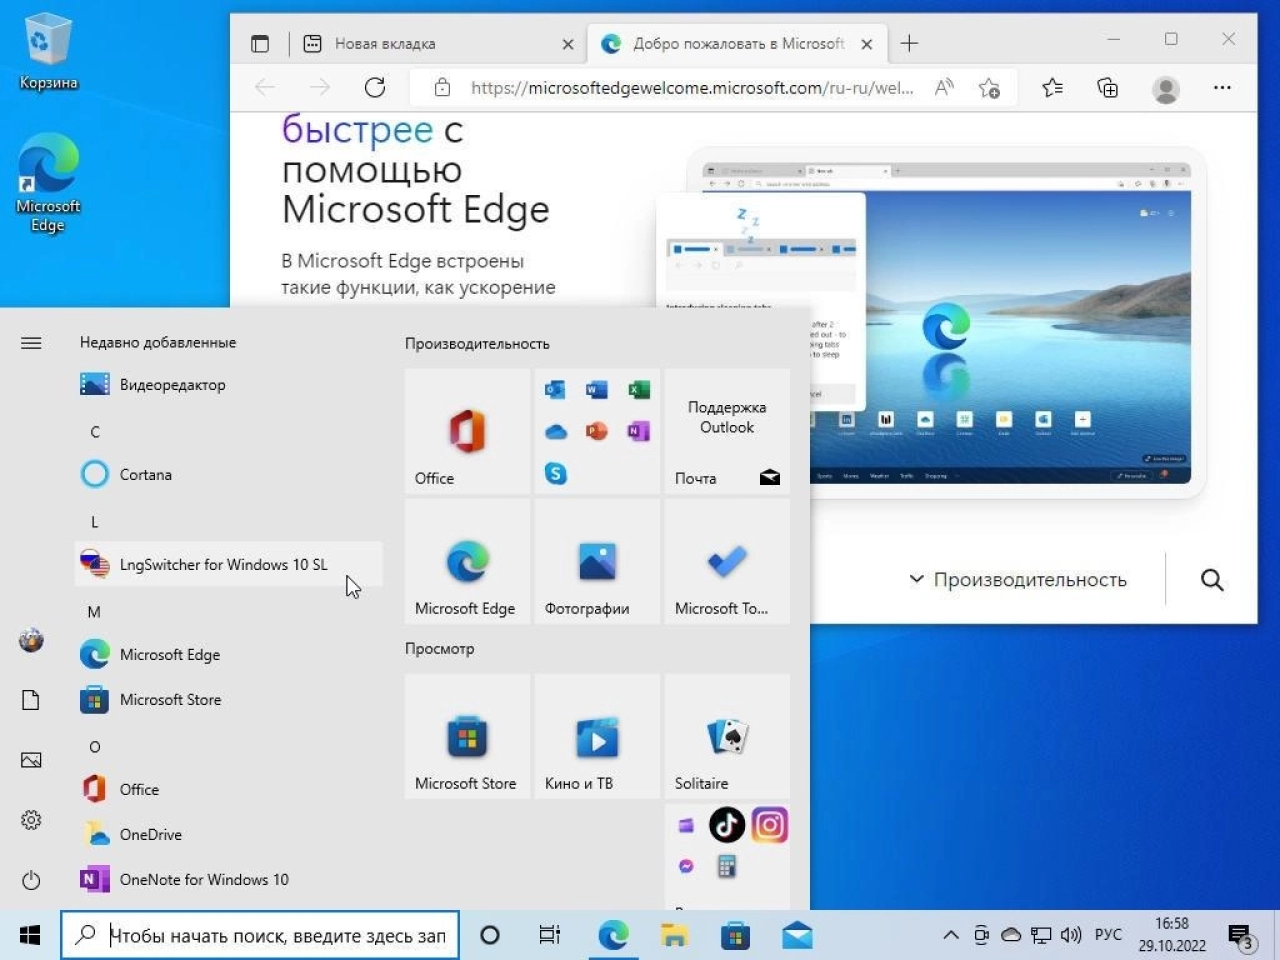Open the Кино и ТВ tile
Image resolution: width=1280 pixels, height=960 pixels.
(x=597, y=736)
